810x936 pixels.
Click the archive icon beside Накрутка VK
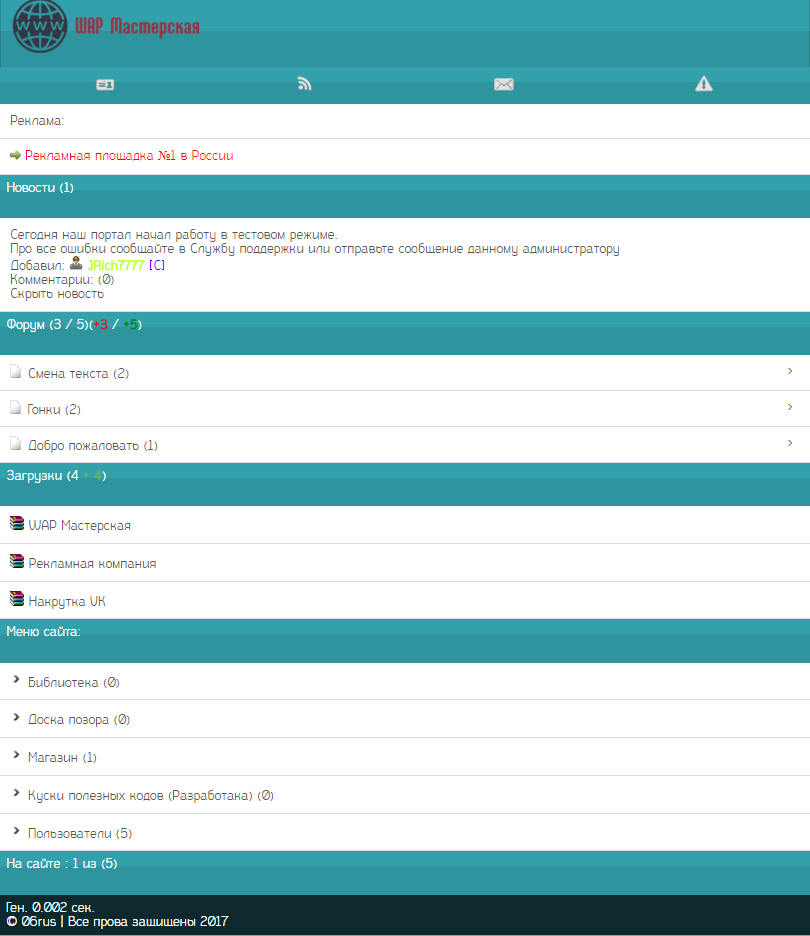pyautogui.click(x=17, y=600)
